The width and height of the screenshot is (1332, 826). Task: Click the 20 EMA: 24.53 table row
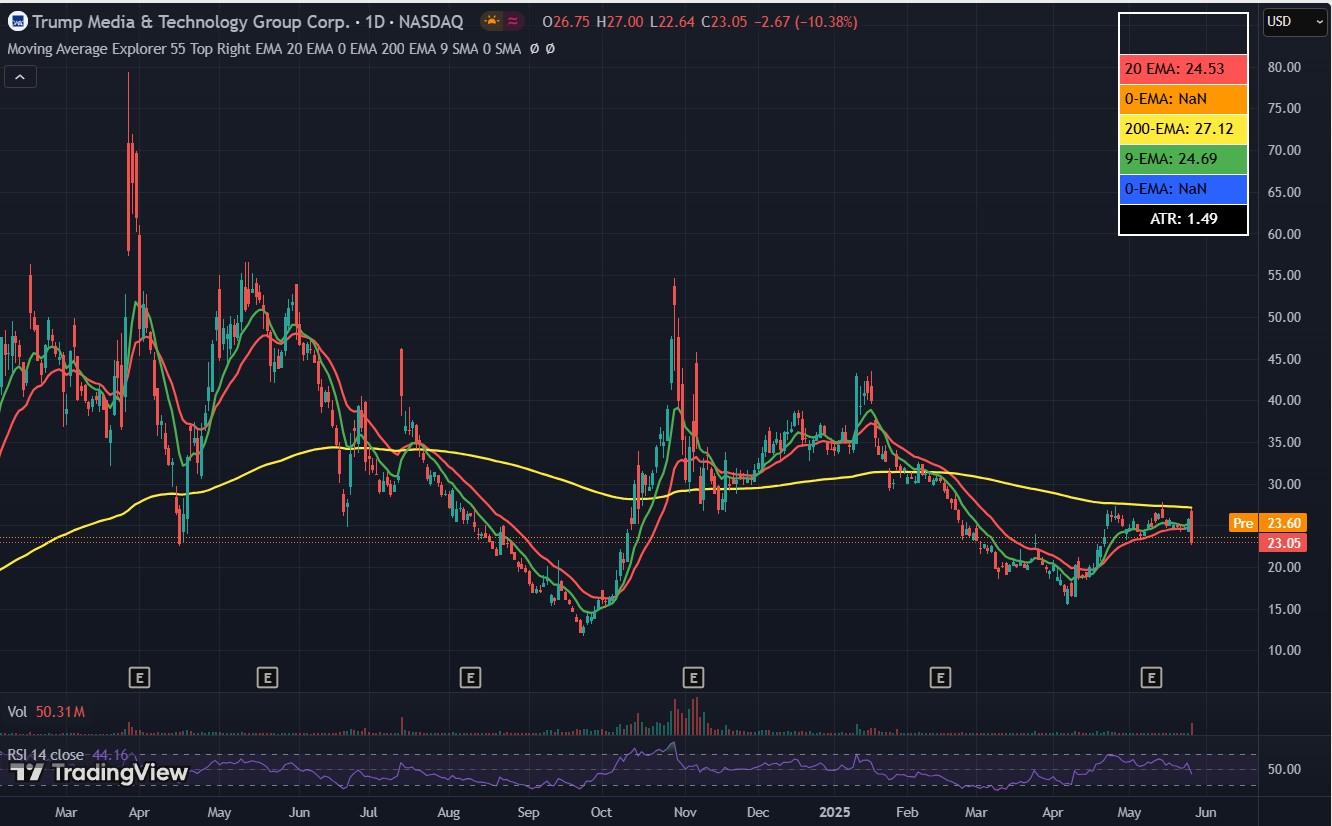point(1183,70)
